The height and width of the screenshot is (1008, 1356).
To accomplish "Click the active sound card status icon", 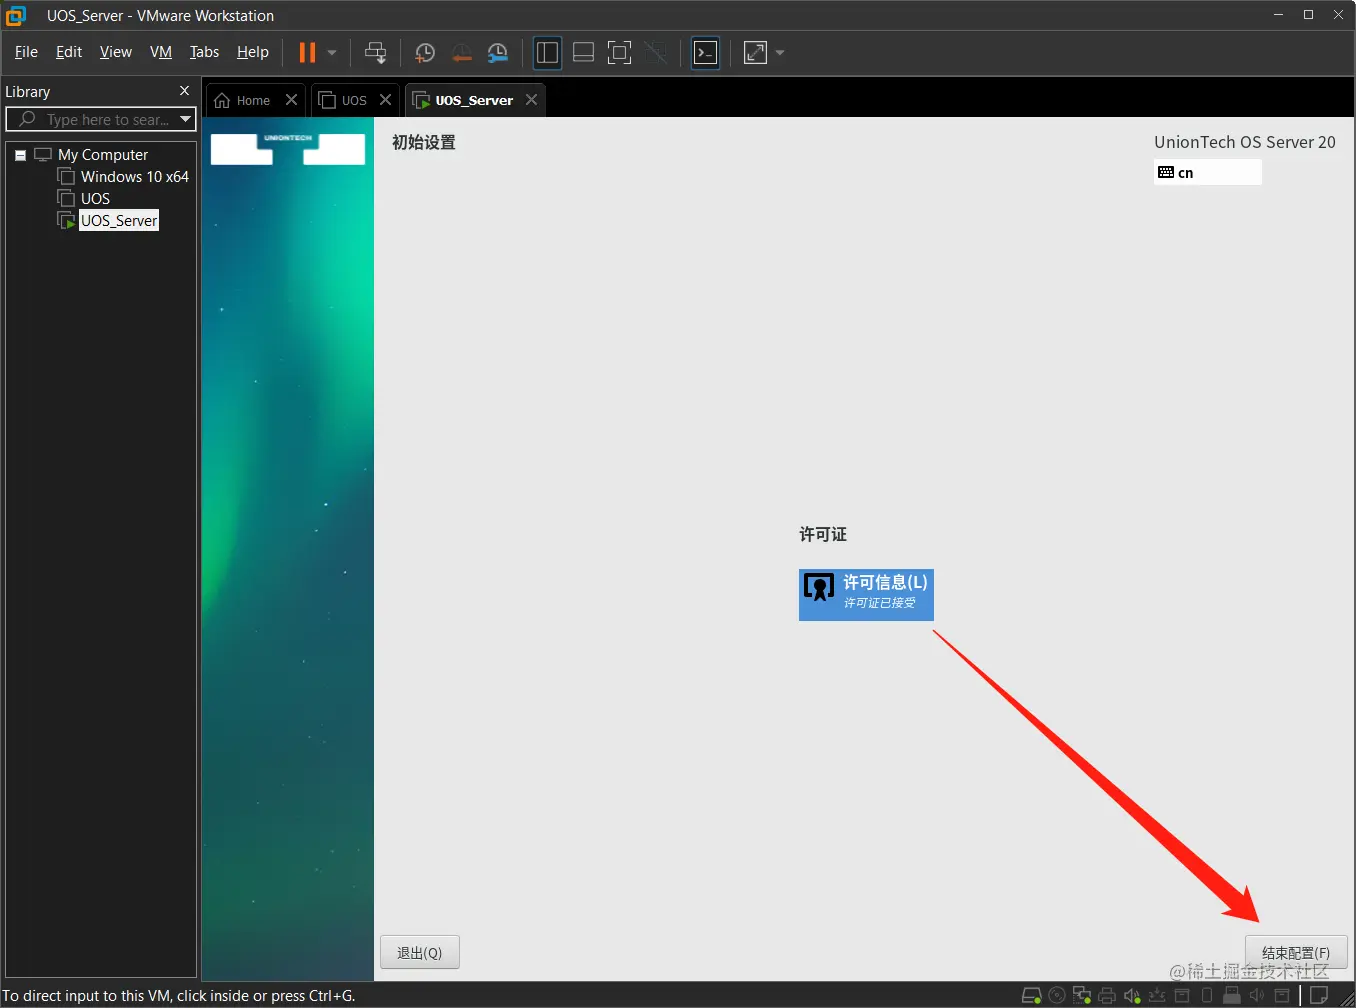I will point(1132,996).
